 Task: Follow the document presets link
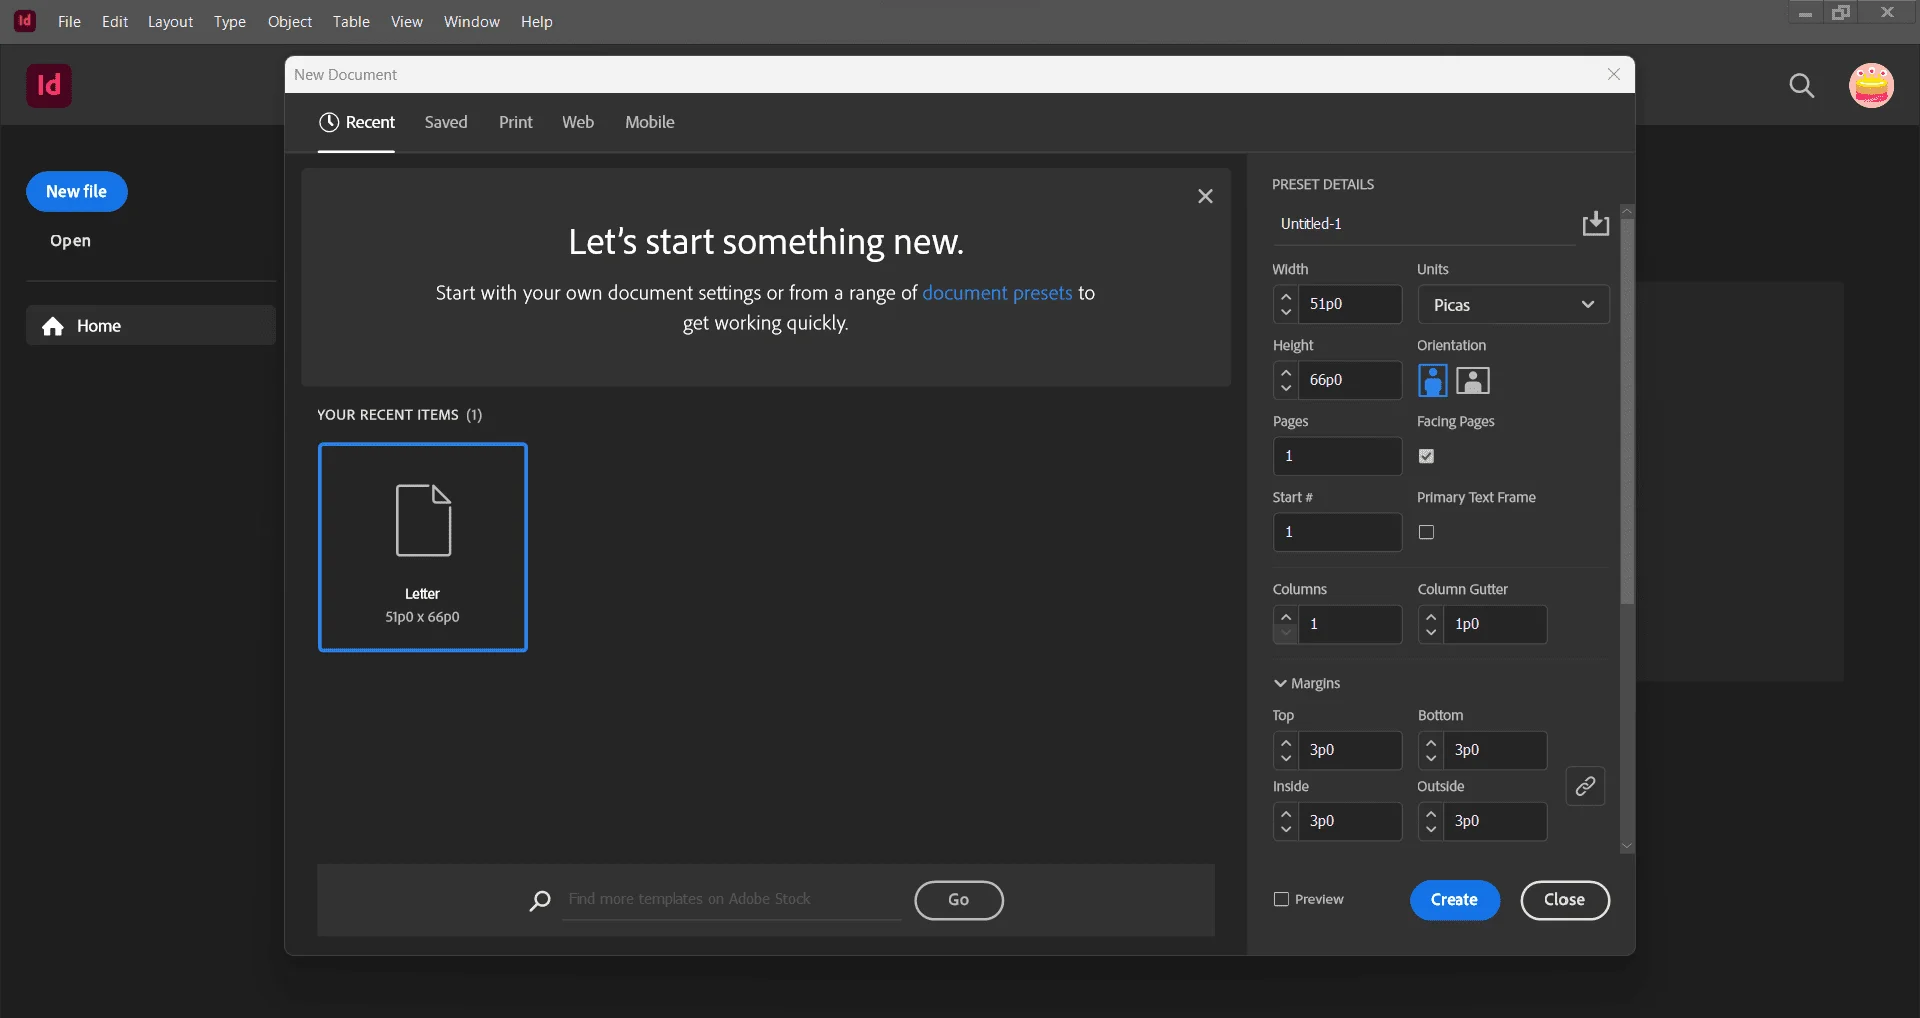(x=997, y=293)
